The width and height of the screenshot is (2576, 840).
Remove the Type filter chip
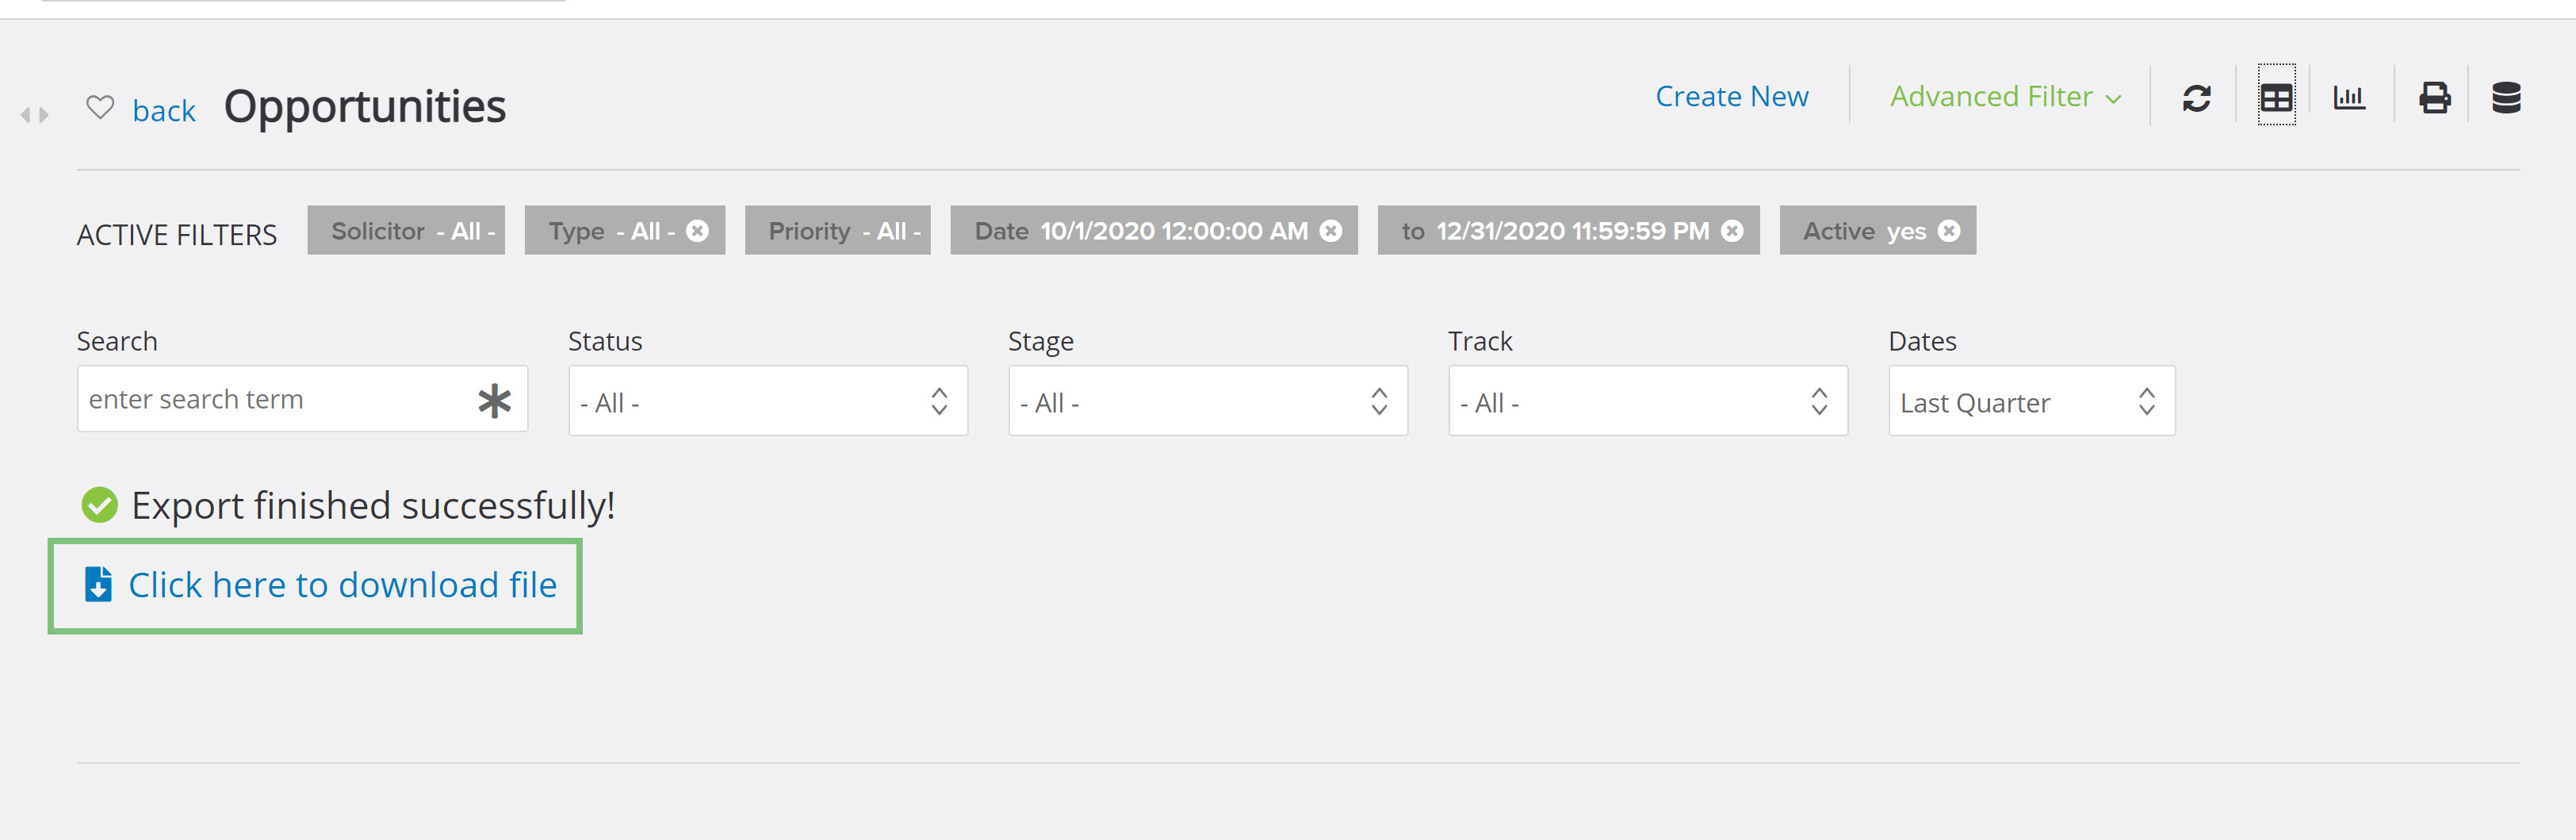[698, 231]
